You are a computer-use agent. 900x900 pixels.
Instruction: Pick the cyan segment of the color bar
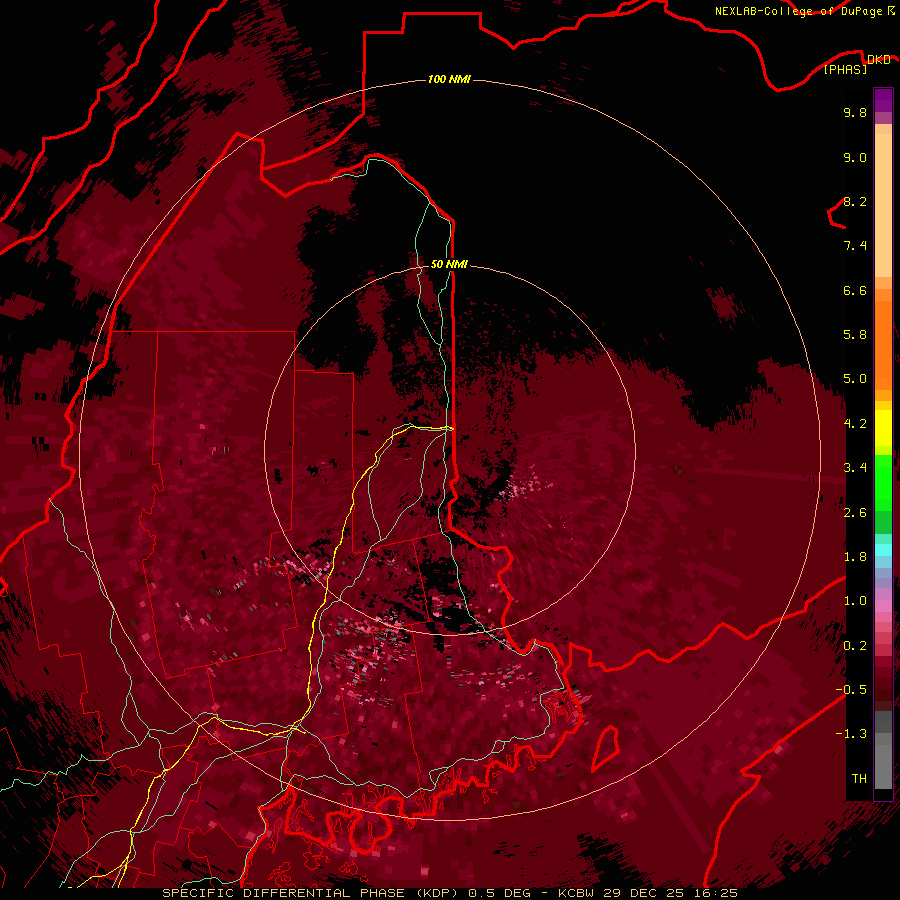883,550
